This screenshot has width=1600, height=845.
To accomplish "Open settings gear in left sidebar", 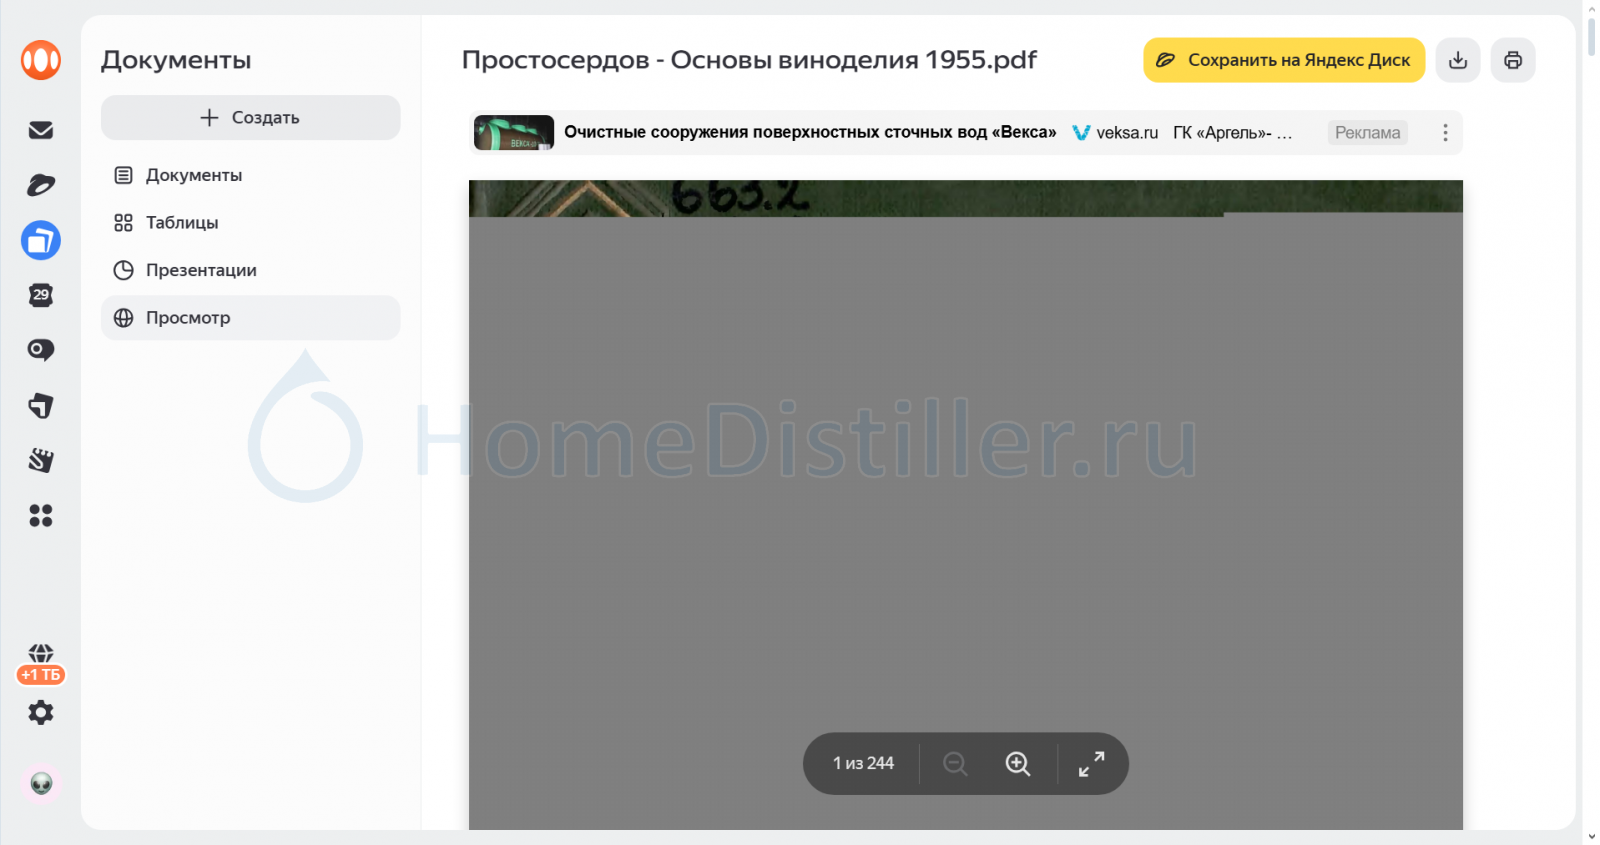I will point(41,713).
